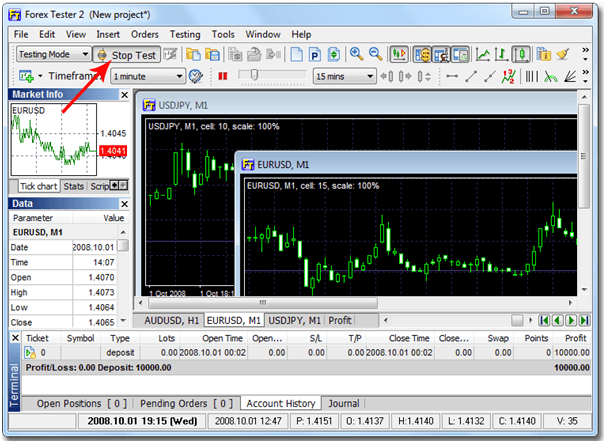Click the clock with checkmark icon
This screenshot has width=606, height=443.
(x=196, y=76)
